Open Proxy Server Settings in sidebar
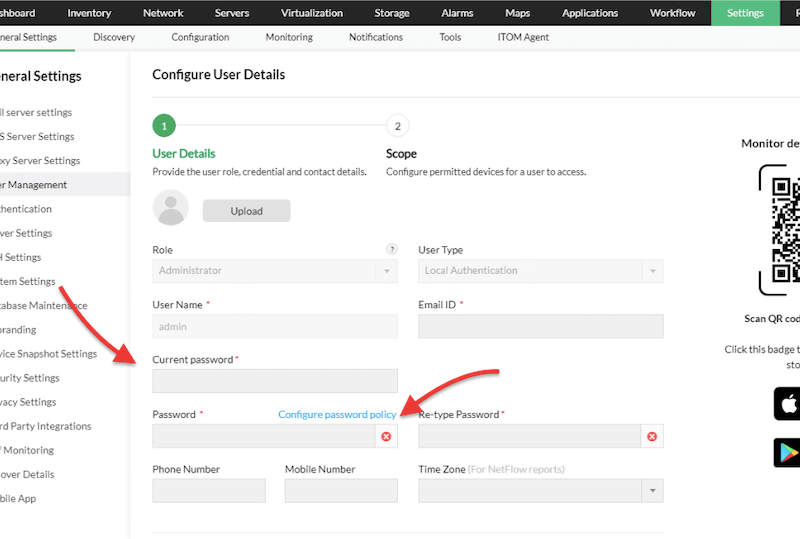The width and height of the screenshot is (800, 539). [40, 161]
